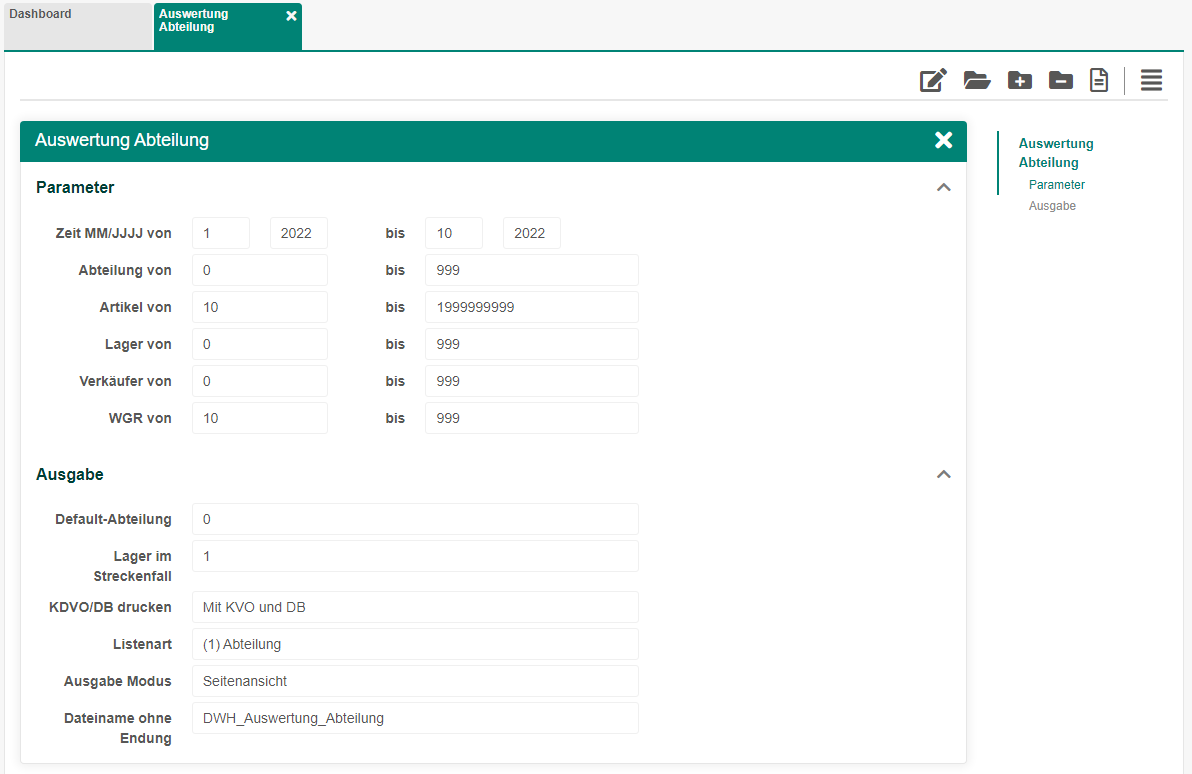Jump to Ausgabe in side navigation

[x=1052, y=206]
